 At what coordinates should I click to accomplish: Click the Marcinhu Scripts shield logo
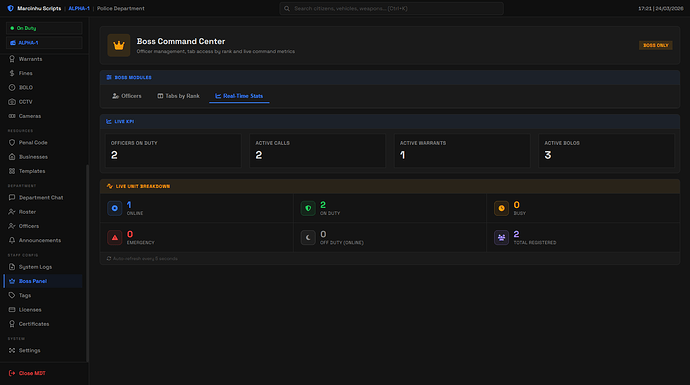click(x=11, y=8)
